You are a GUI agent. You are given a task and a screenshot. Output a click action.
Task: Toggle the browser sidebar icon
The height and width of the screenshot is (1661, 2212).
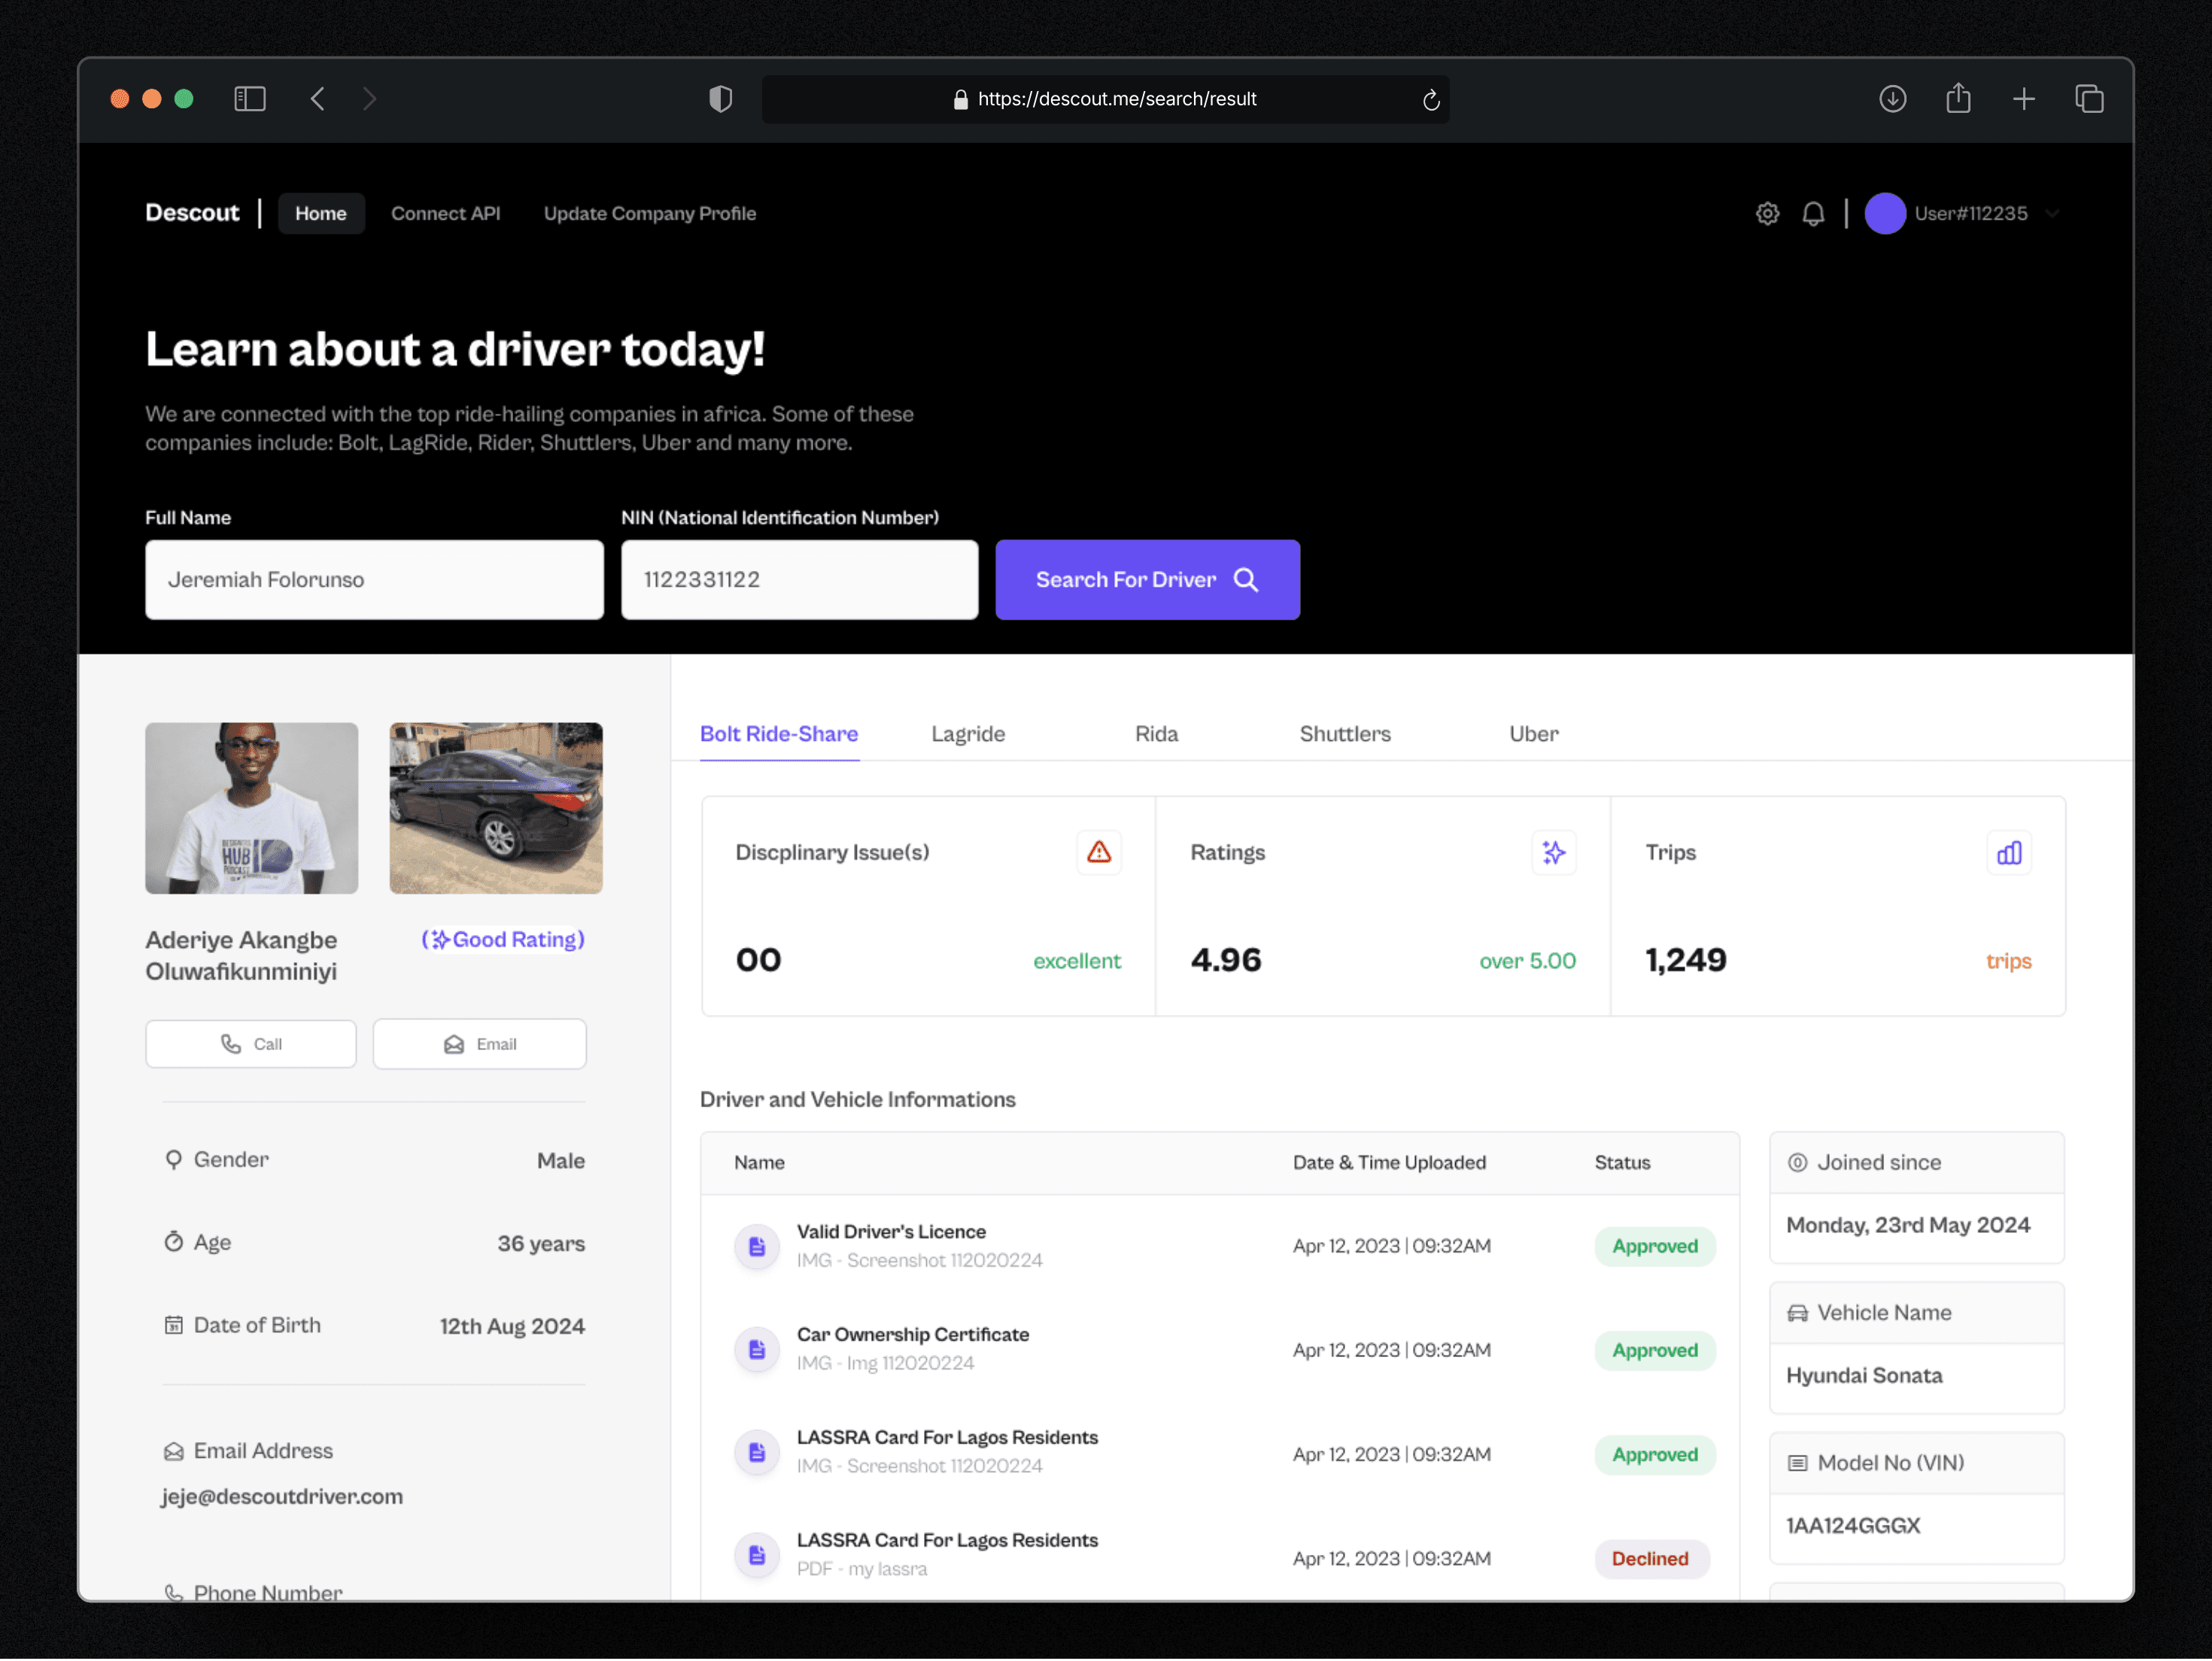(x=249, y=98)
